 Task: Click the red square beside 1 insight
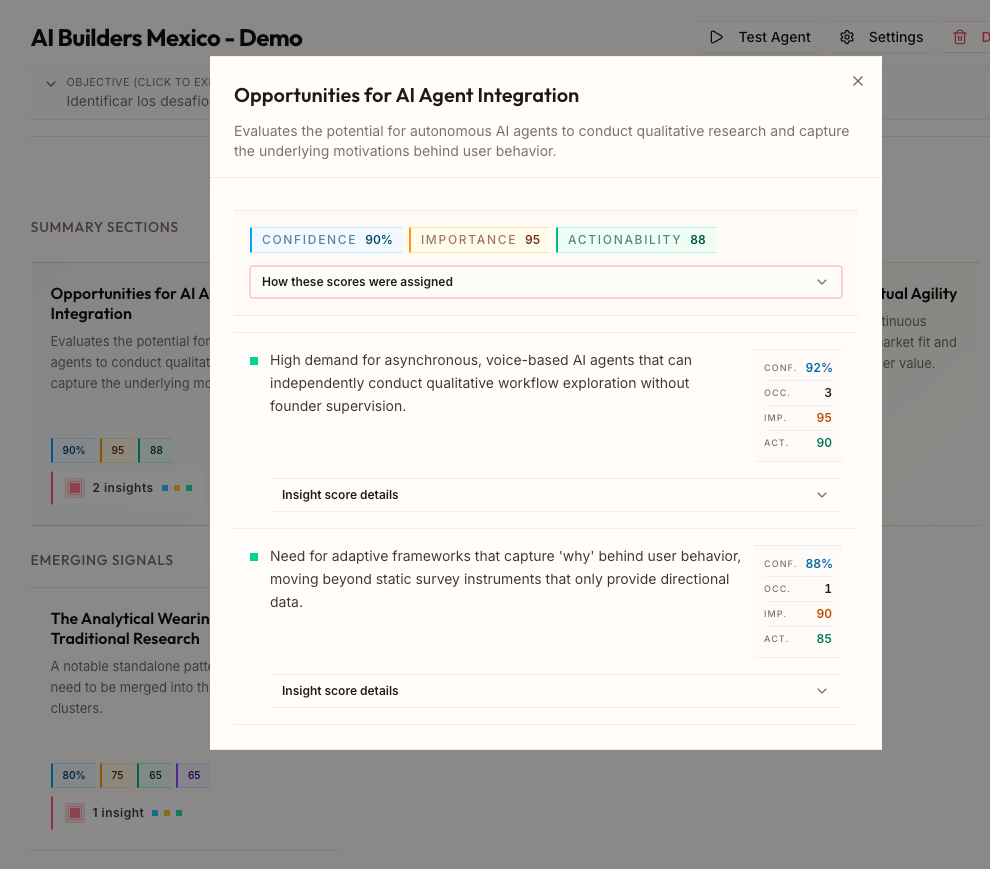click(x=75, y=813)
